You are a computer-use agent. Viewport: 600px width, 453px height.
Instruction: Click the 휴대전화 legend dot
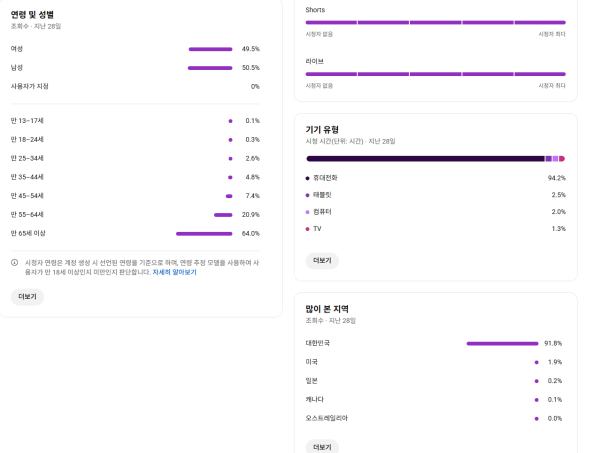point(307,178)
